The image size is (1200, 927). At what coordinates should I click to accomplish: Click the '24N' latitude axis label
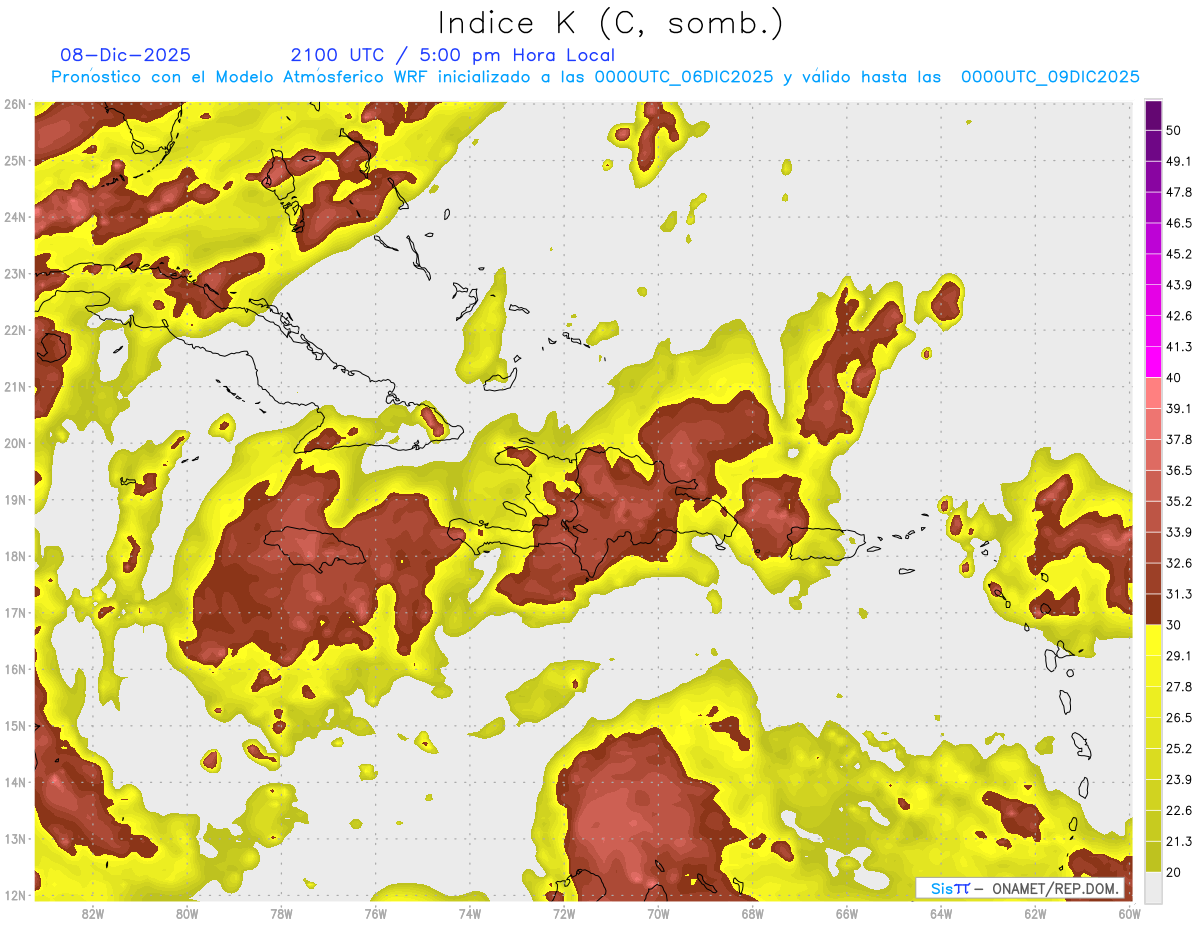pyautogui.click(x=15, y=217)
